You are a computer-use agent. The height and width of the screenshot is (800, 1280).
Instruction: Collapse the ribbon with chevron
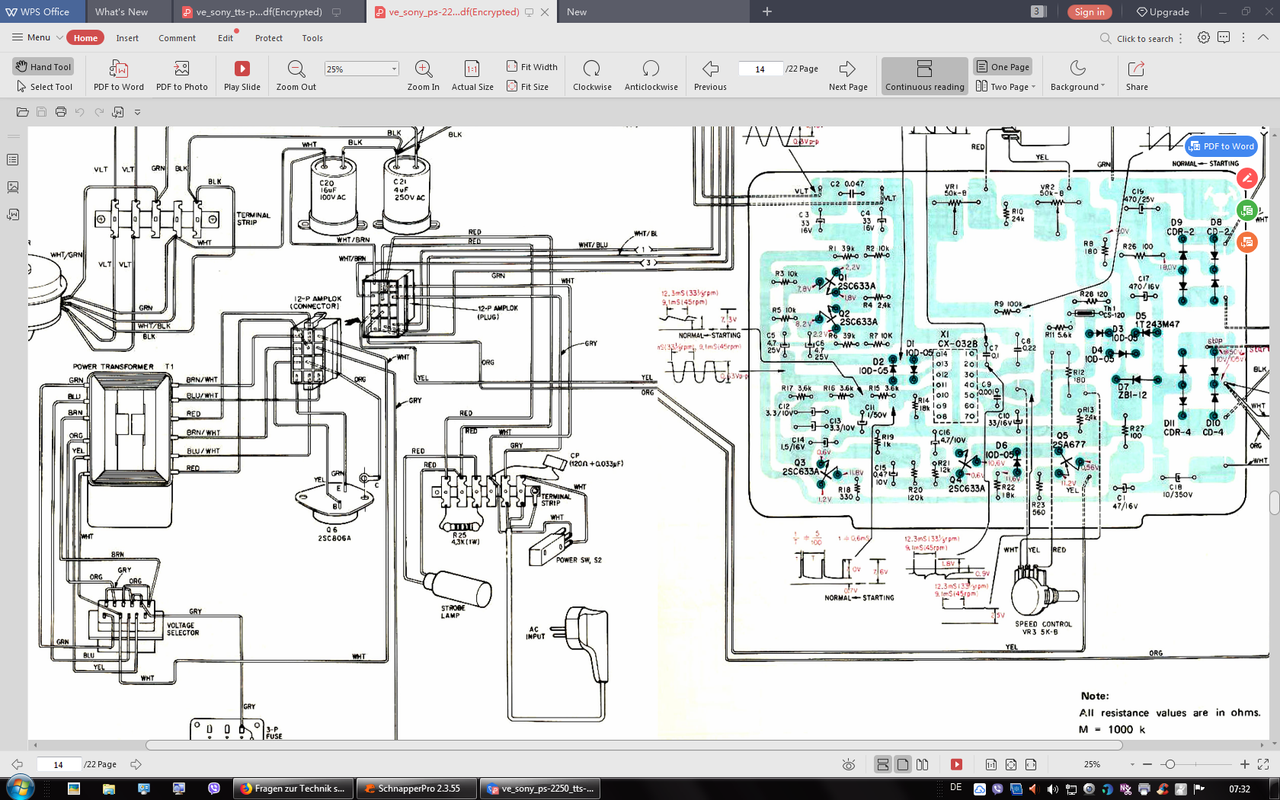[1263, 38]
